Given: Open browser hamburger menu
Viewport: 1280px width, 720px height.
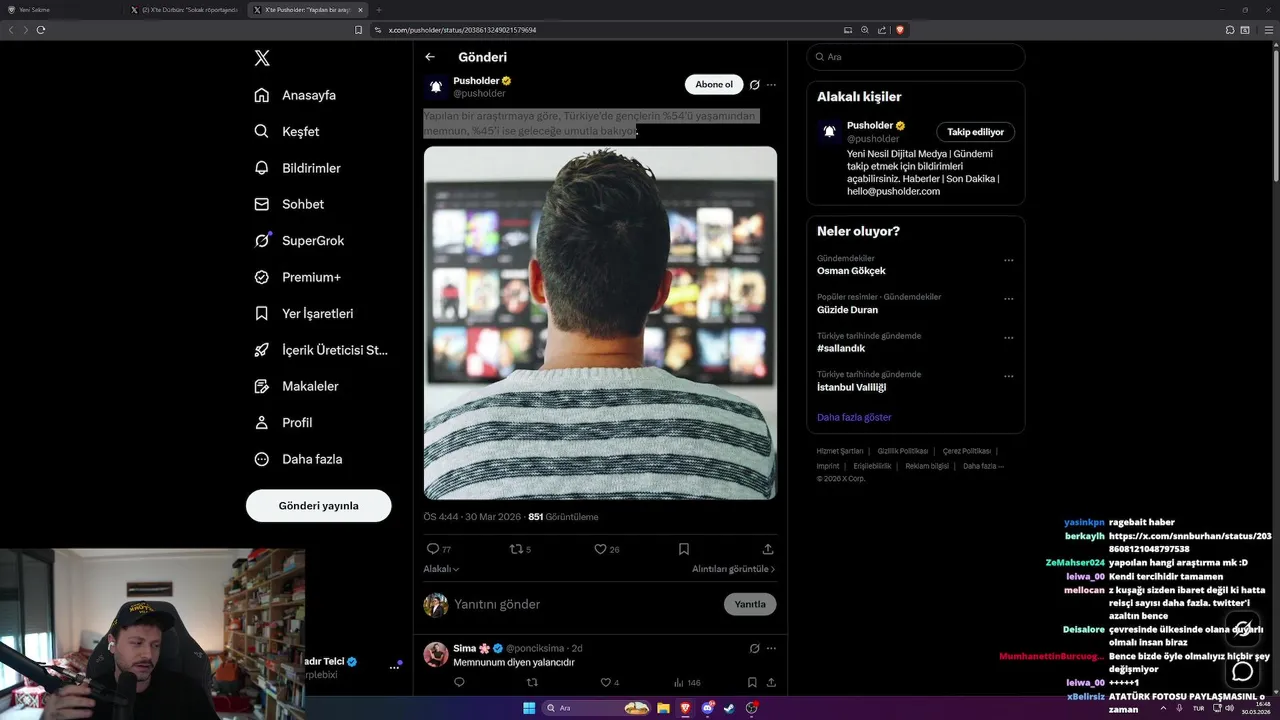Looking at the screenshot, I should 1268,30.
